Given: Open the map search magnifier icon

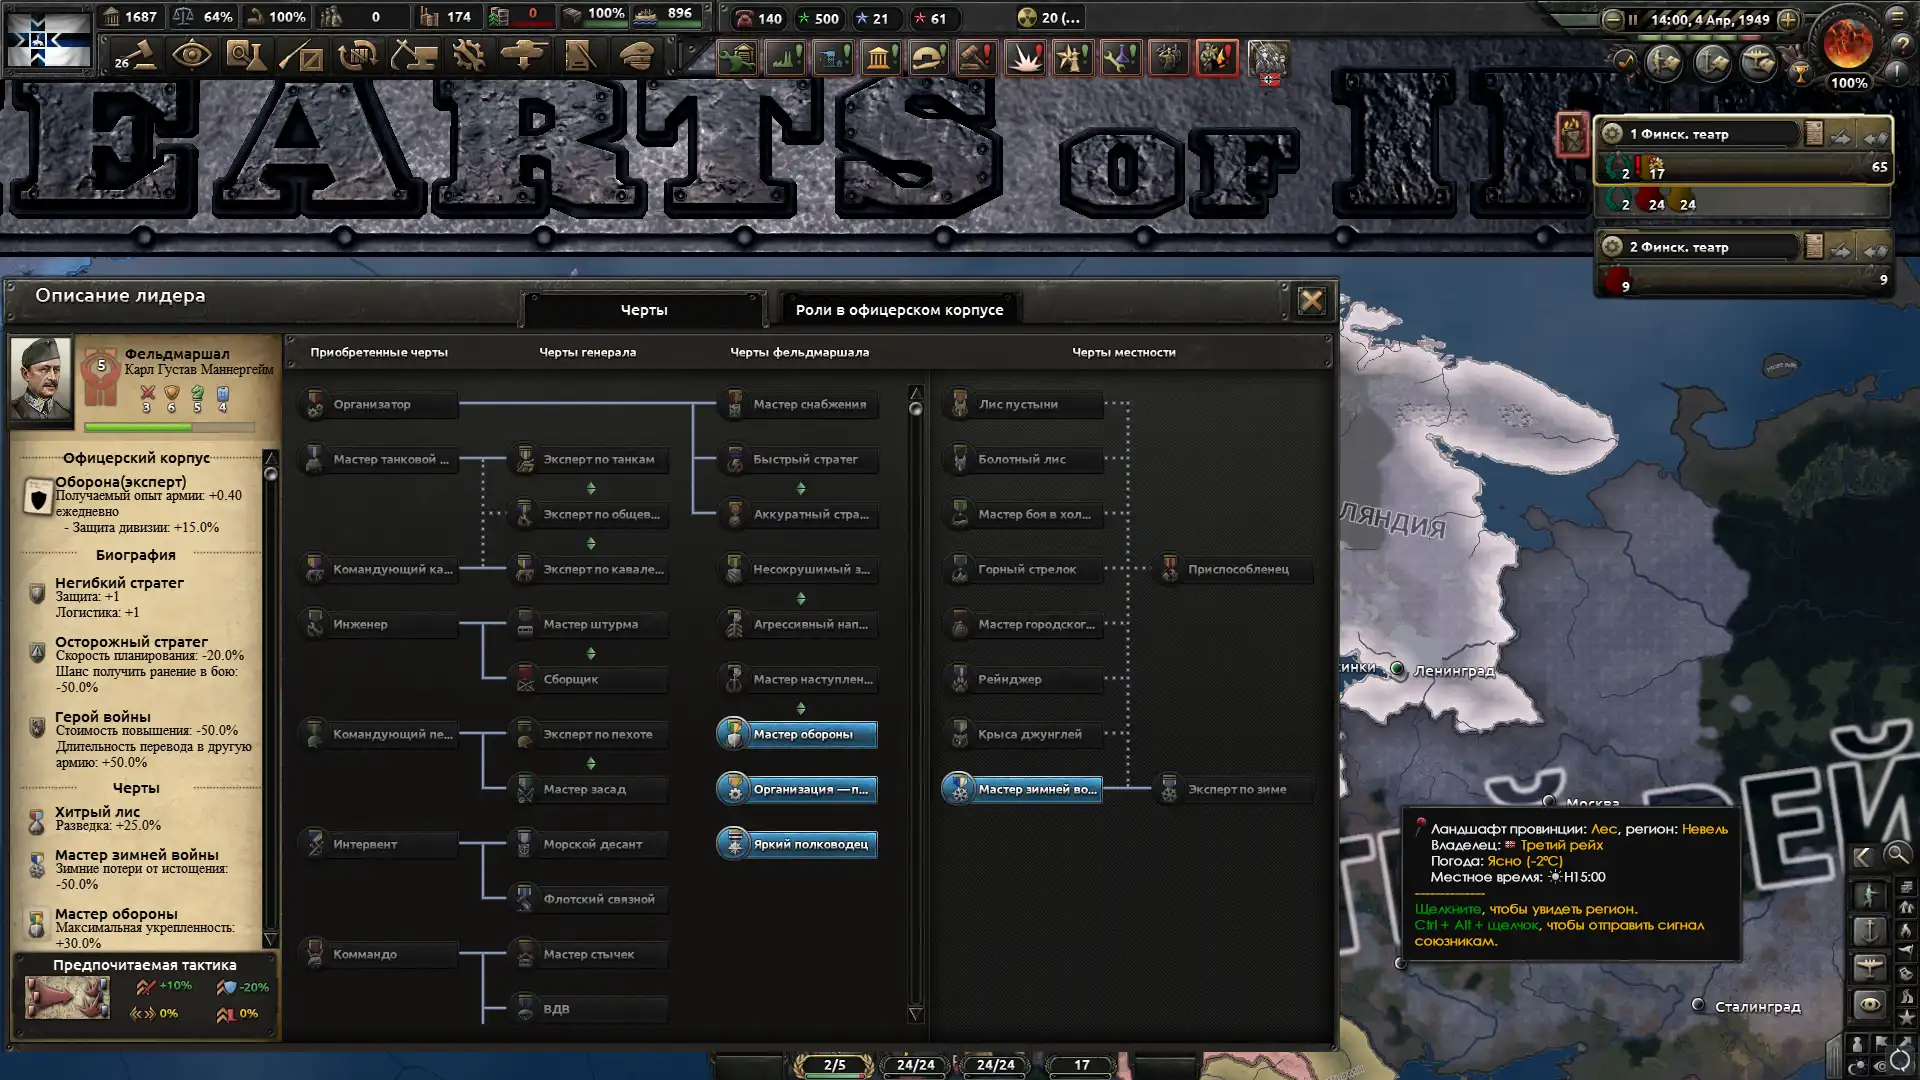Looking at the screenshot, I should 1896,855.
